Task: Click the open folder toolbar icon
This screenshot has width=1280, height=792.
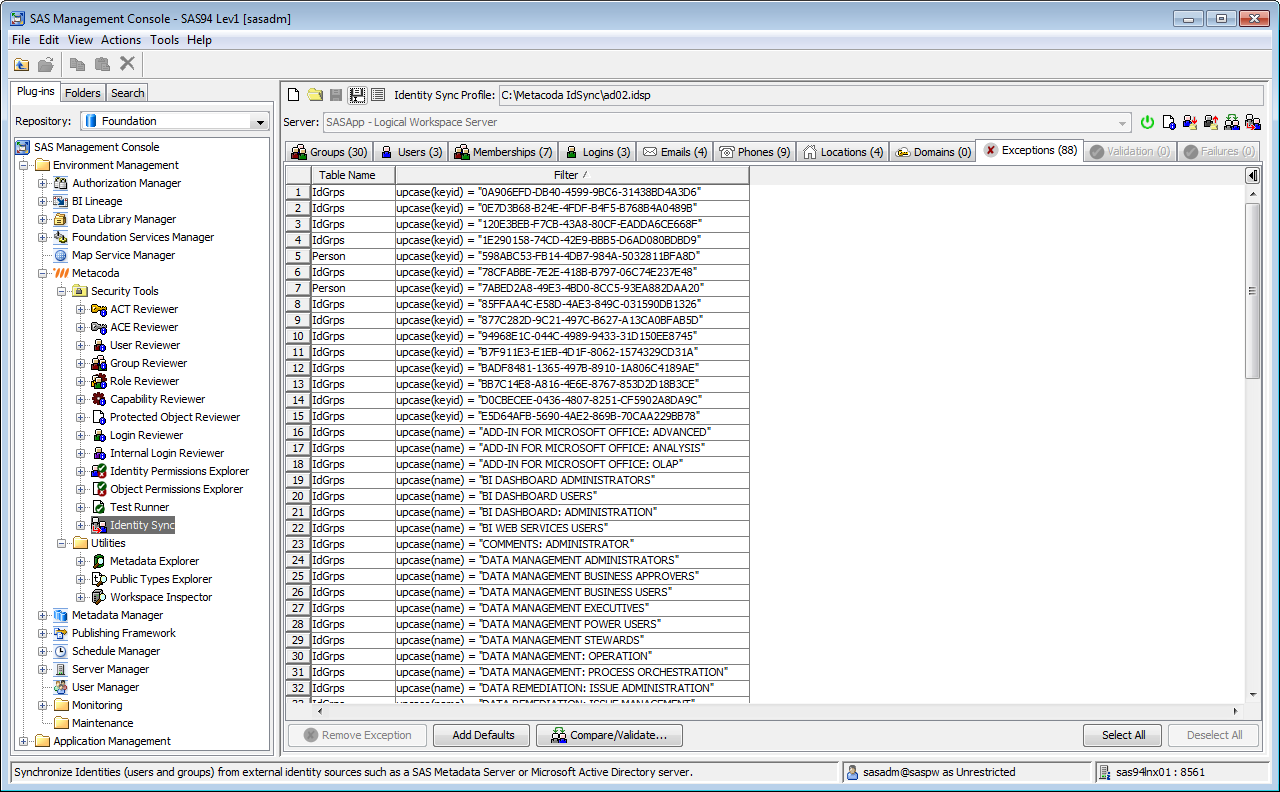Action: (x=46, y=64)
